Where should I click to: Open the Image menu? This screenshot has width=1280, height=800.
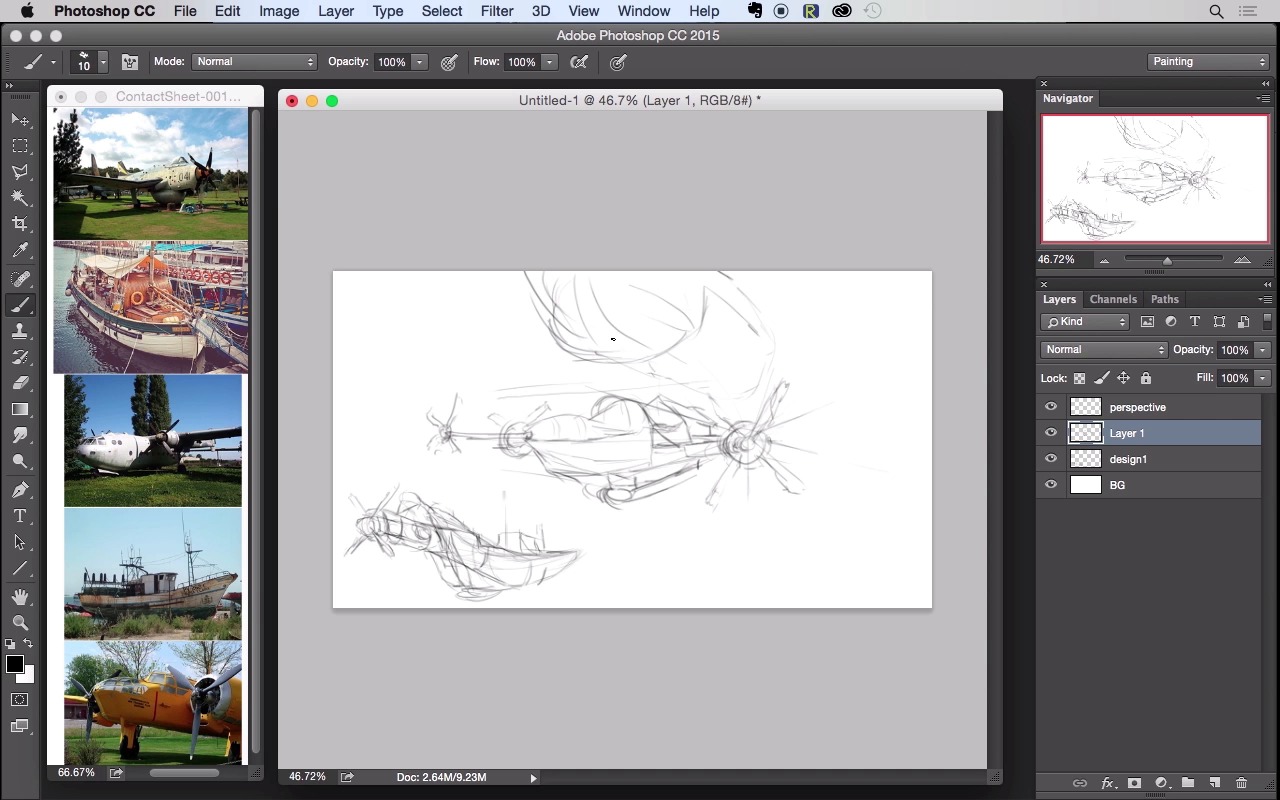[279, 11]
